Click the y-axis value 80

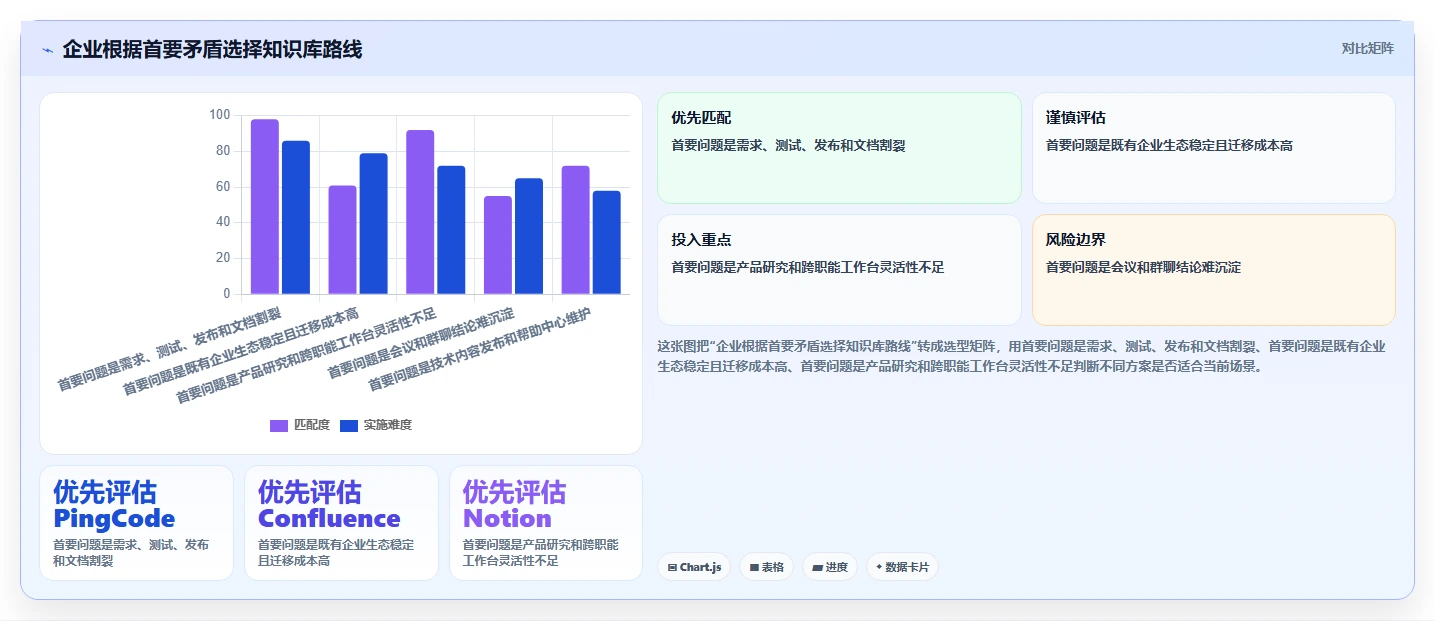tap(223, 151)
